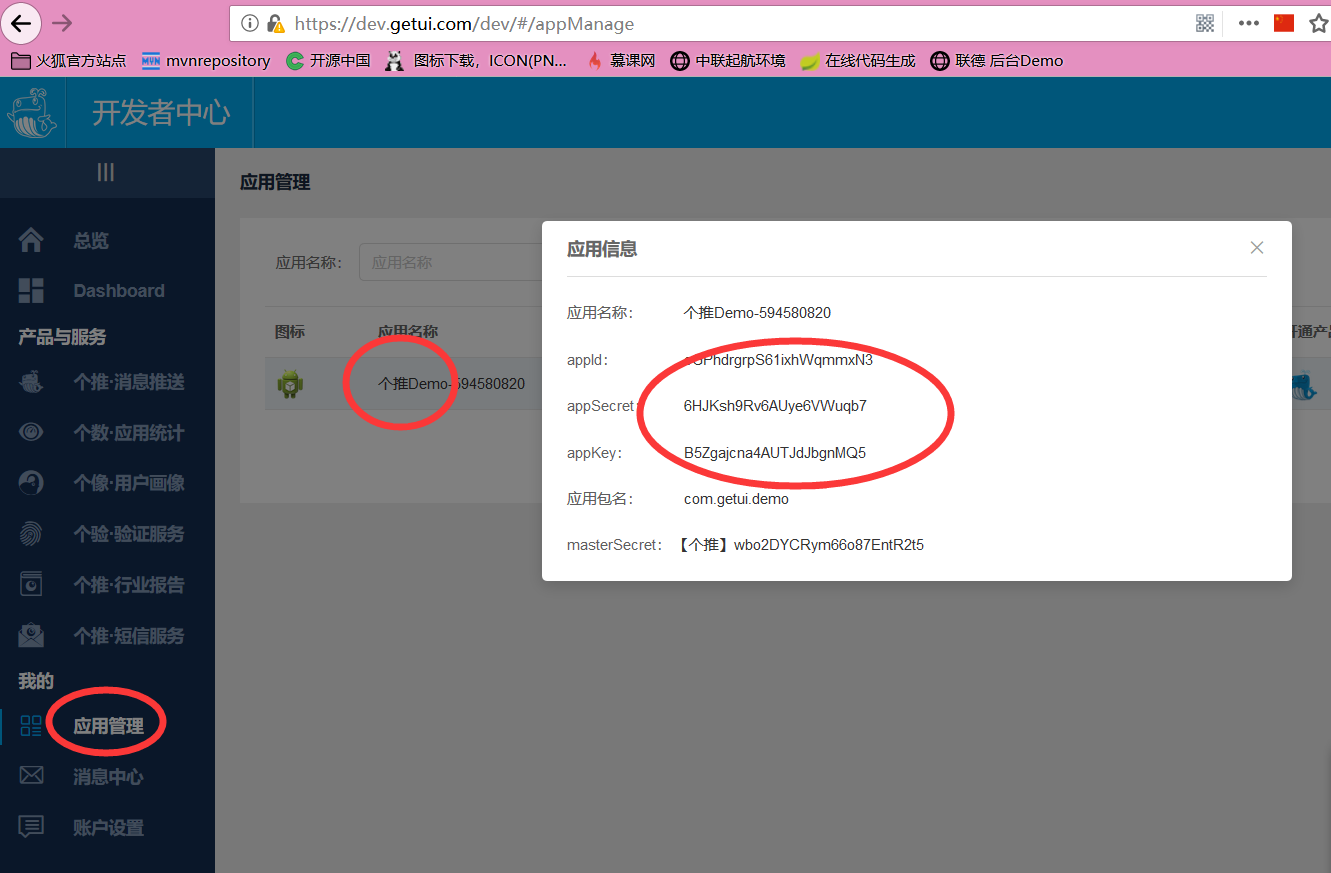The image size is (1331, 873).
Task: Click the elephant product icon in table row
Action: click(x=1301, y=386)
